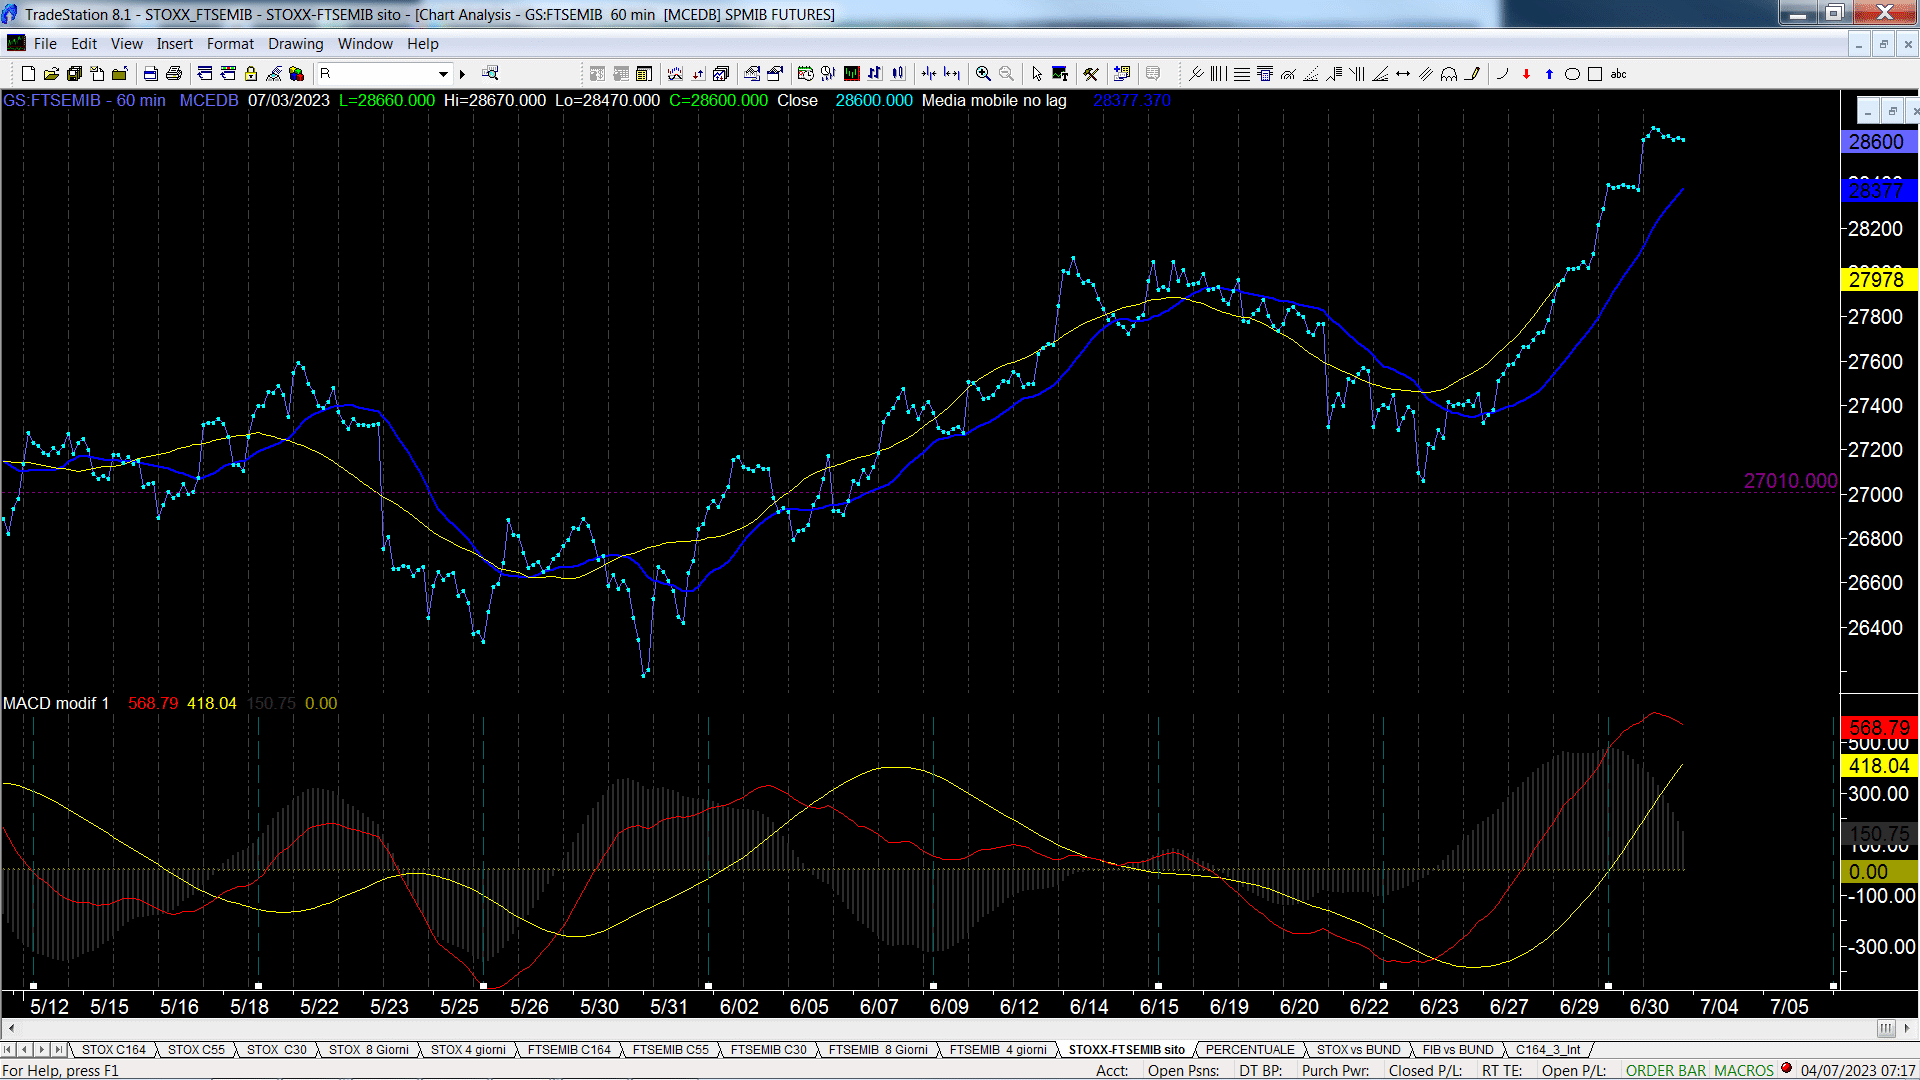Viewport: 1920px width, 1080px height.
Task: Click the green-on-black chart data window icon
Action: click(852, 74)
